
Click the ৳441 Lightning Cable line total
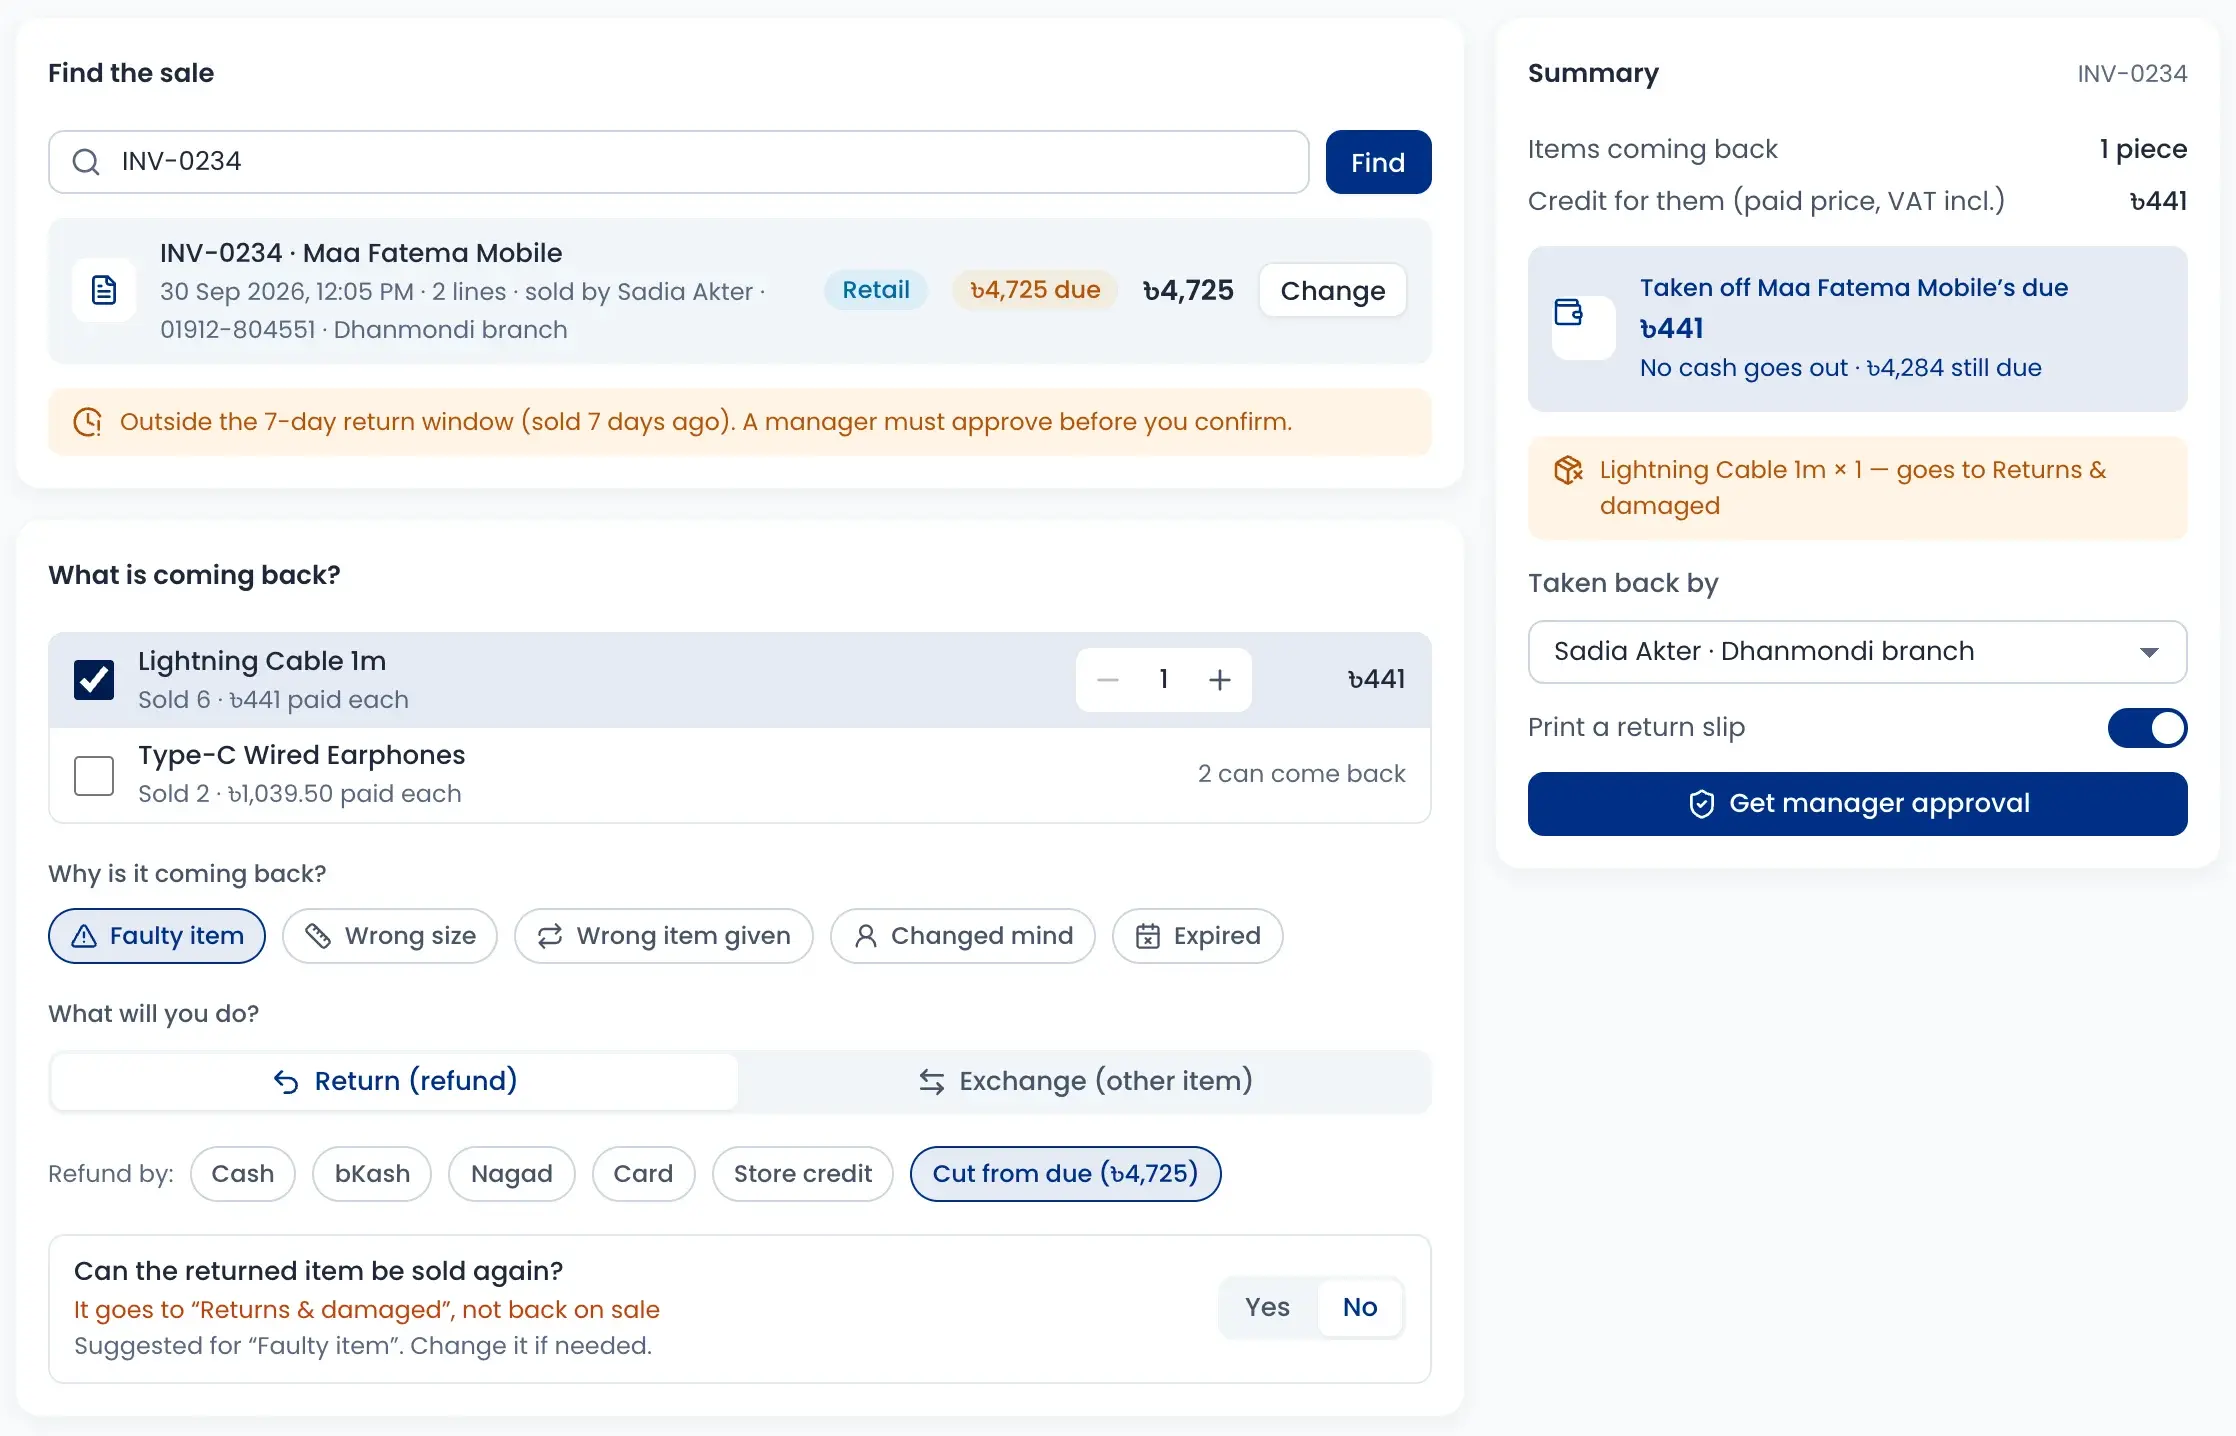click(1376, 680)
